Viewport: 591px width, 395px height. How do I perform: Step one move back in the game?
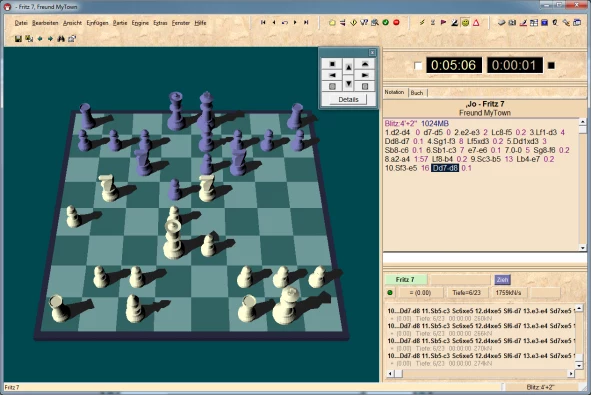(274, 23)
